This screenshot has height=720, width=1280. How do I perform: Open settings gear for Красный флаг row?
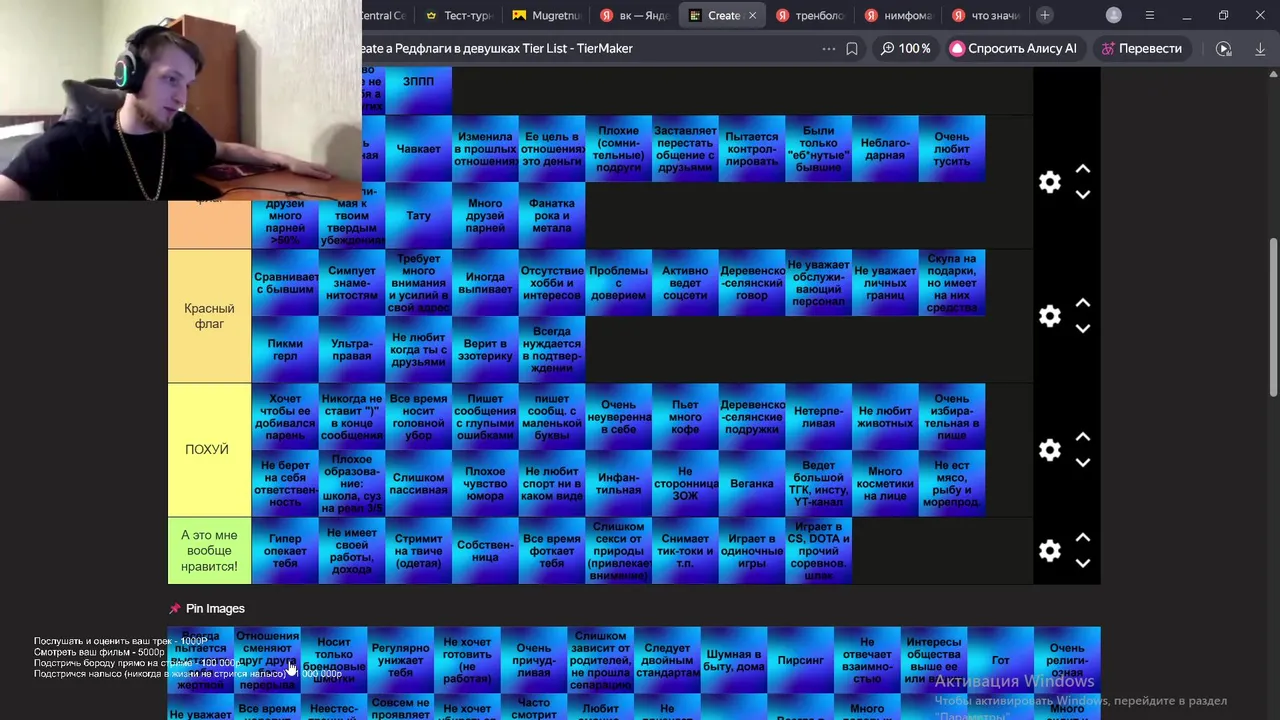1049,316
